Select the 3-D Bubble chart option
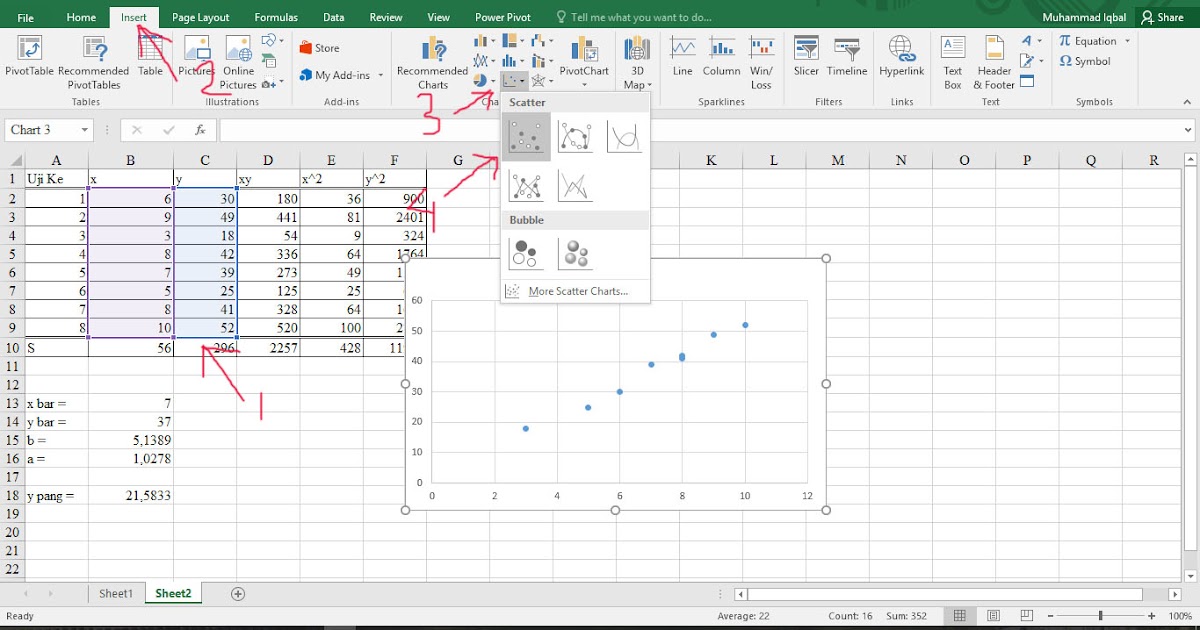This screenshot has width=1200, height=630. tap(575, 253)
